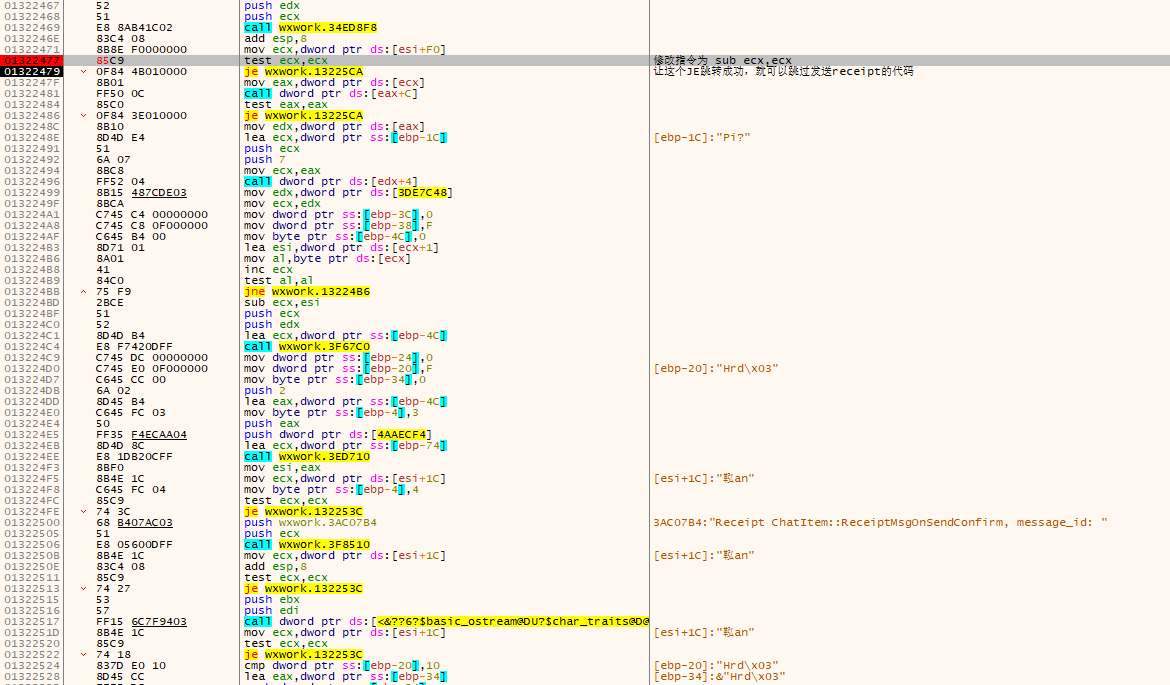Click push wxwork.3AC07B4 instruction
This screenshot has height=685, width=1170.
[x=311, y=523]
